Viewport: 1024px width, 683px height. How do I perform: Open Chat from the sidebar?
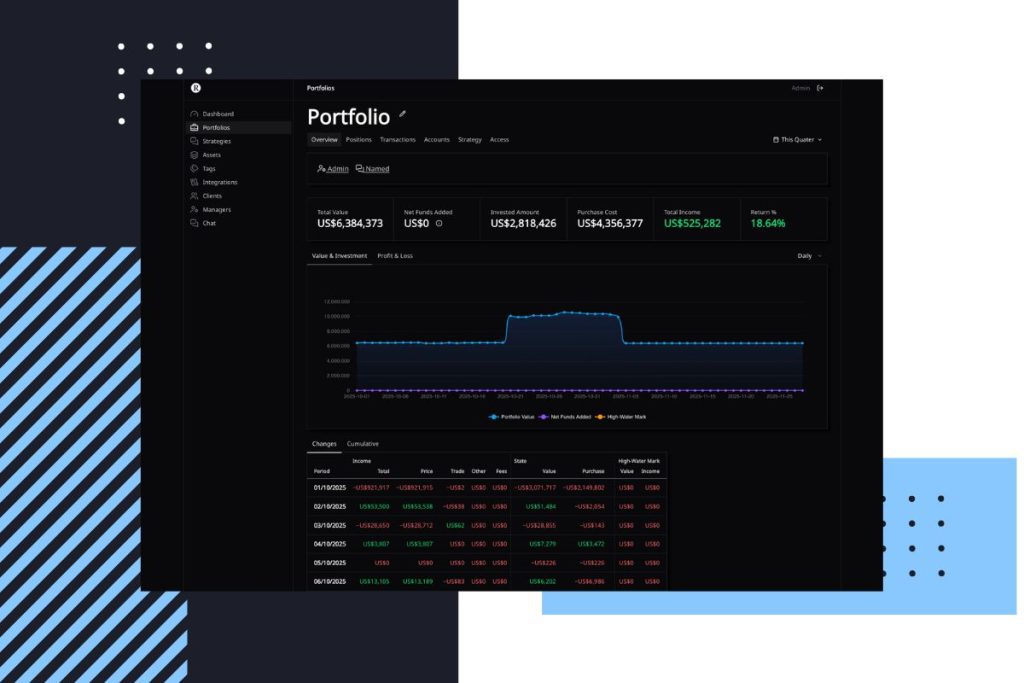pyautogui.click(x=209, y=223)
